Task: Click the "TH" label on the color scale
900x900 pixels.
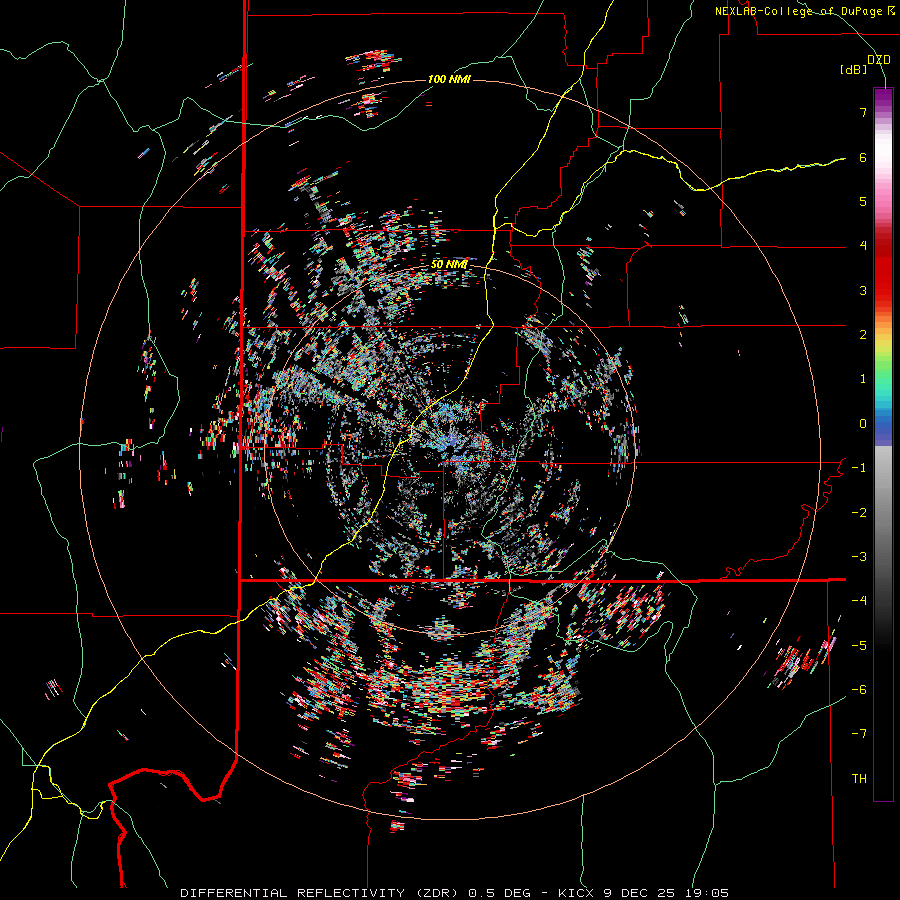Action: pyautogui.click(x=859, y=779)
